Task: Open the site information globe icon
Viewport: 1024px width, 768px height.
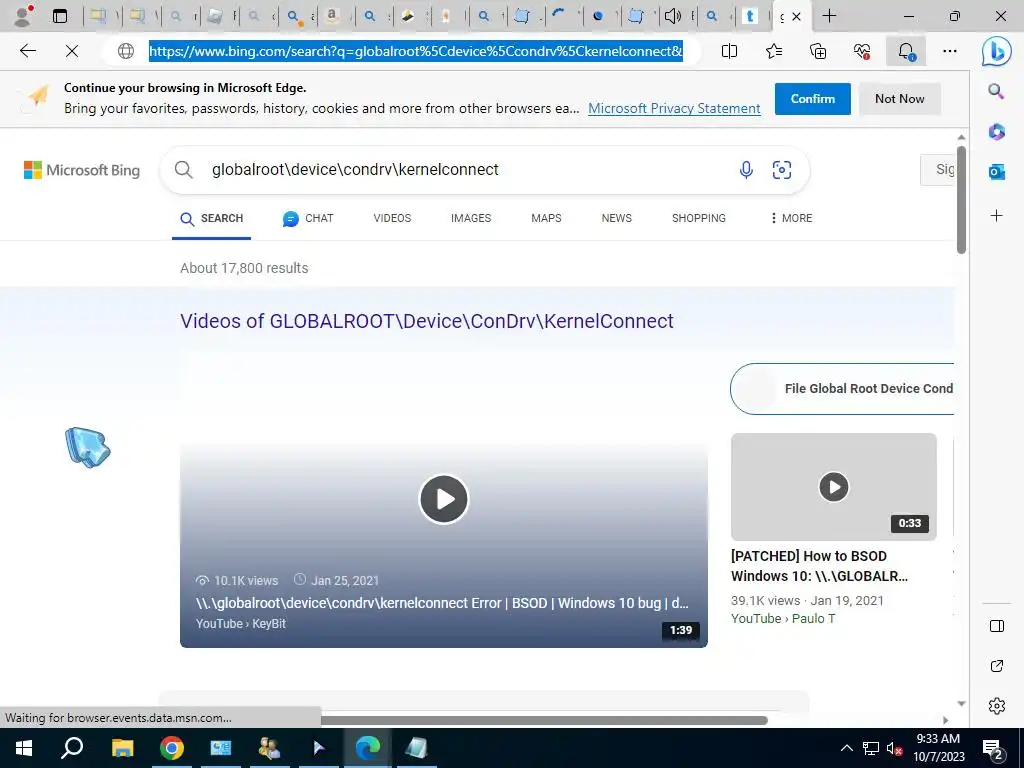Action: (x=125, y=51)
